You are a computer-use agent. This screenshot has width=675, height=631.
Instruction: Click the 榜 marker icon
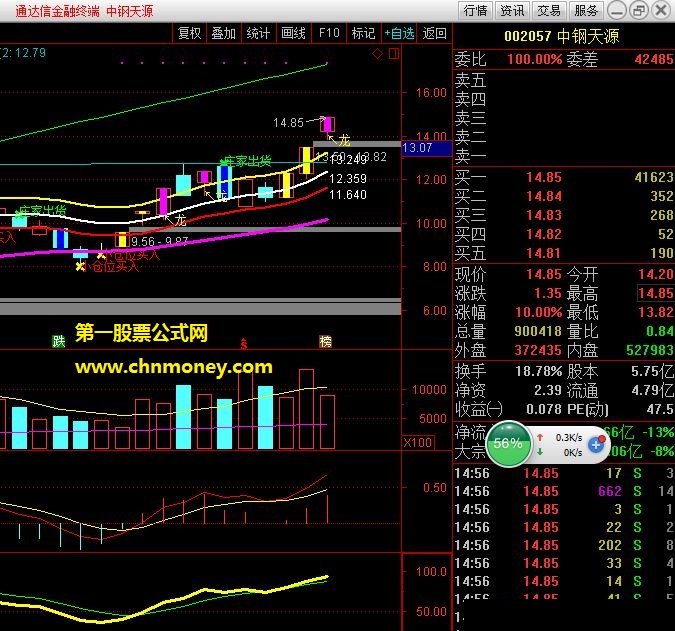click(x=325, y=341)
